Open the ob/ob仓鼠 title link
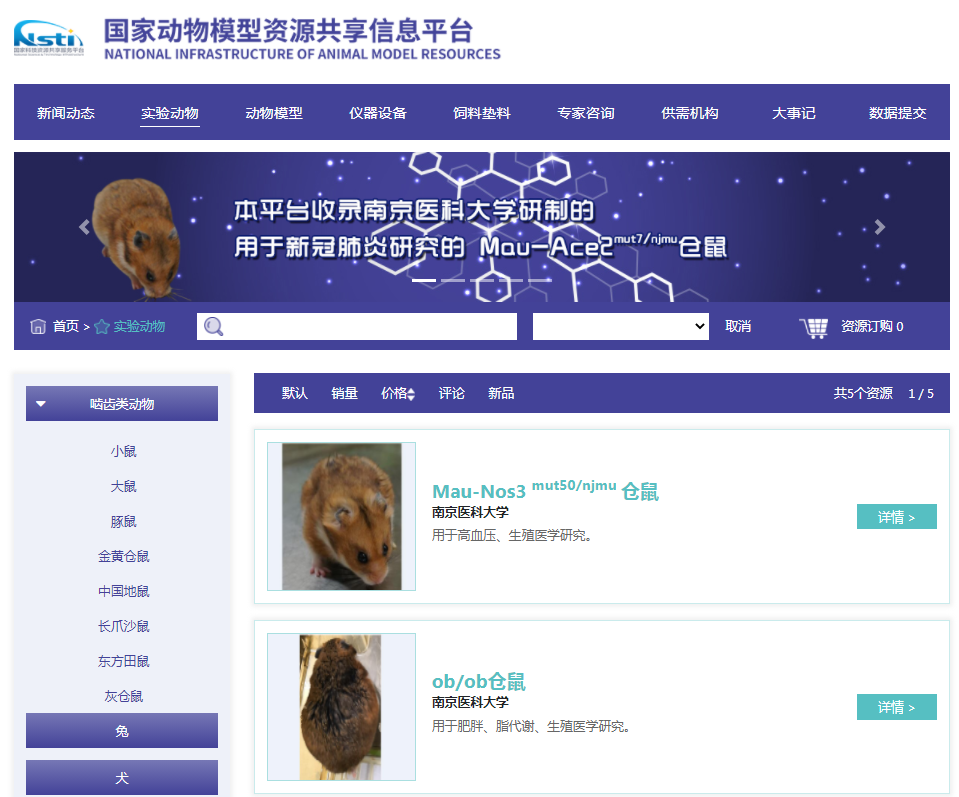The width and height of the screenshot is (959, 797). pyautogui.click(x=479, y=681)
